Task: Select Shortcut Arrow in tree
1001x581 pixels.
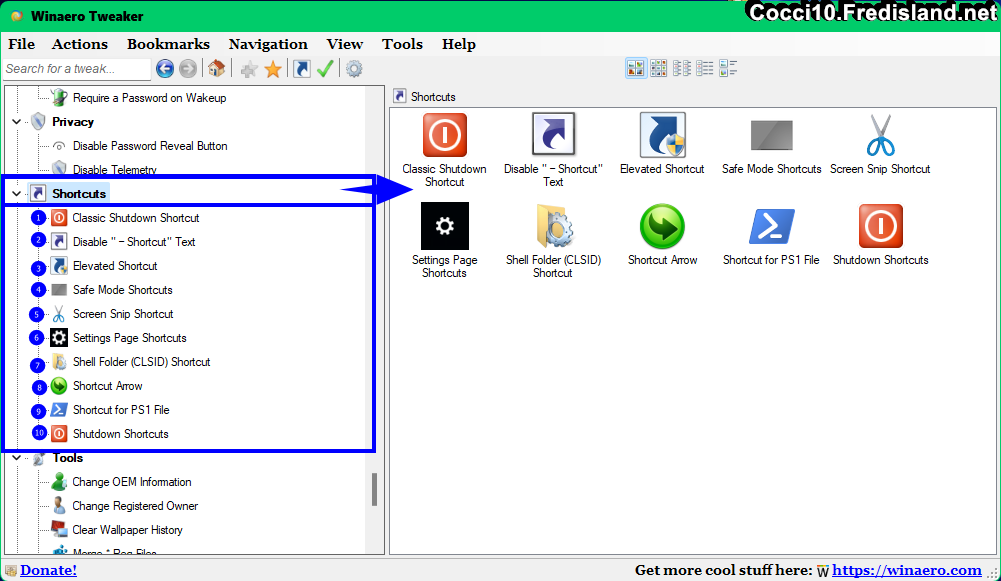Action: tap(107, 386)
